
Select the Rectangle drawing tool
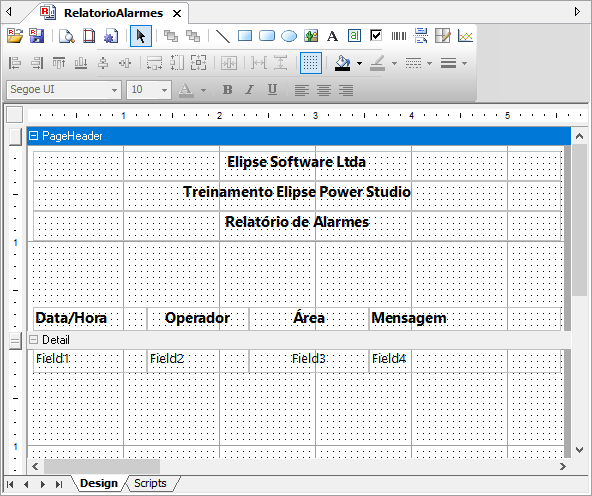(x=245, y=36)
